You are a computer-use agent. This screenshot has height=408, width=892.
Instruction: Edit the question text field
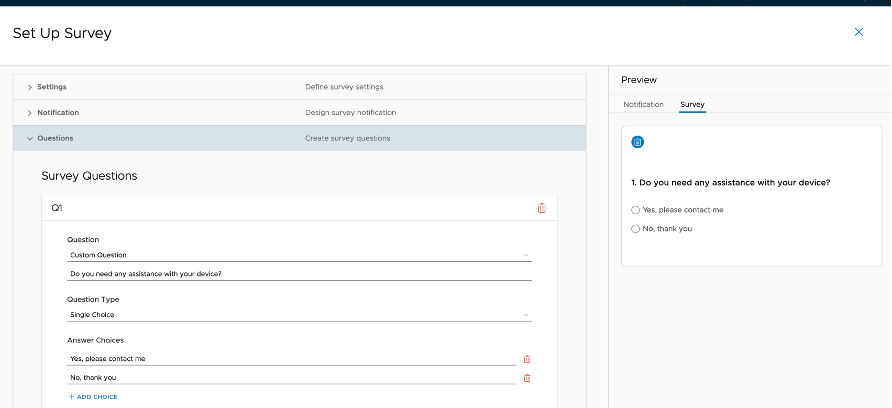(299, 274)
